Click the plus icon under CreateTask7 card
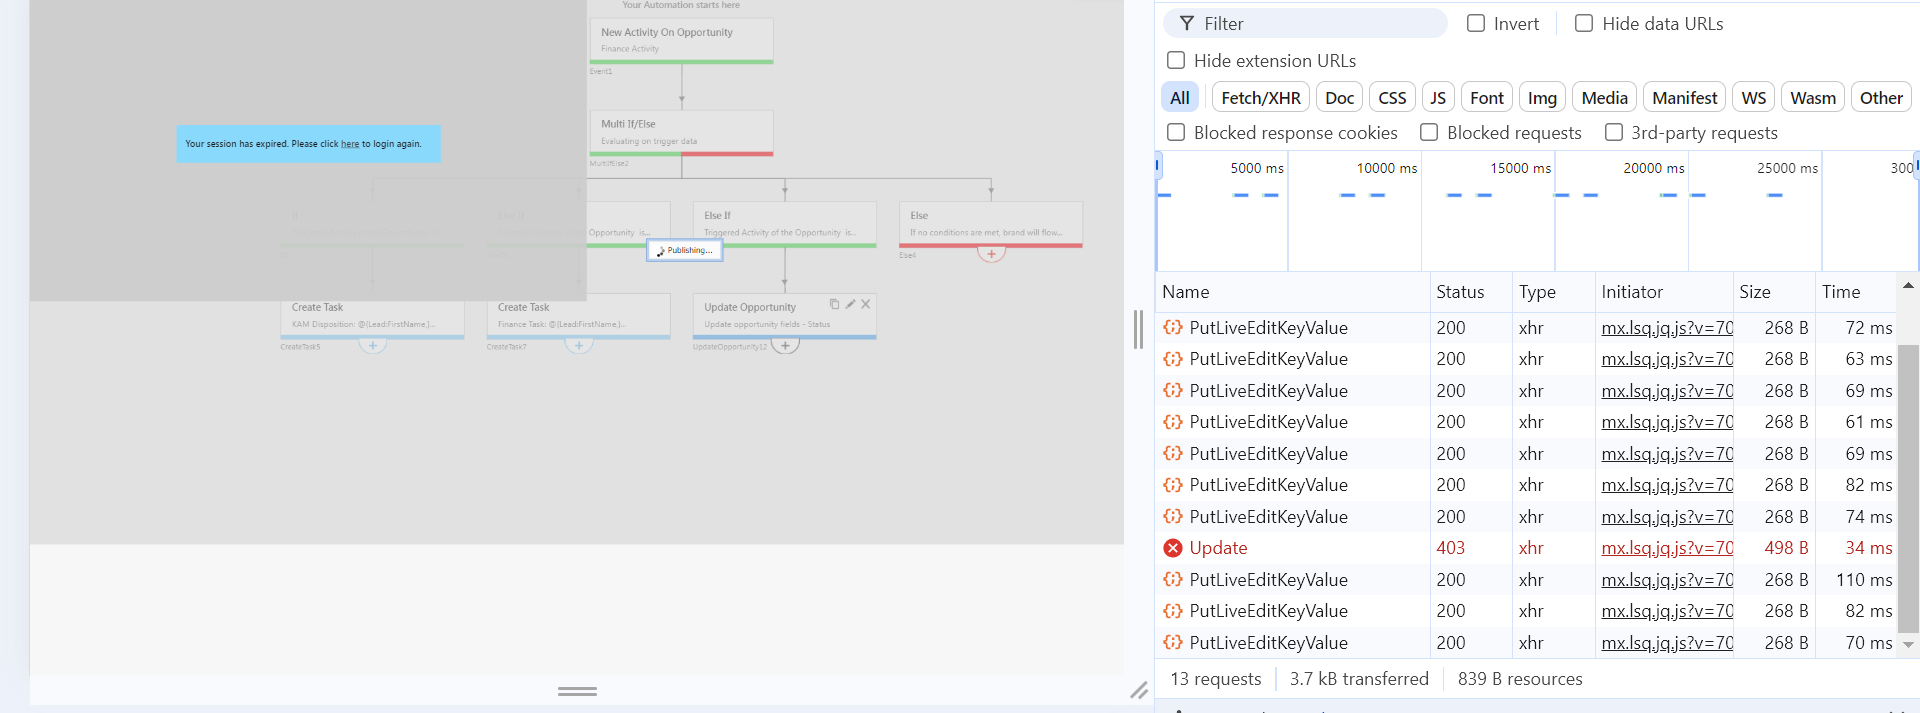 pyautogui.click(x=579, y=345)
